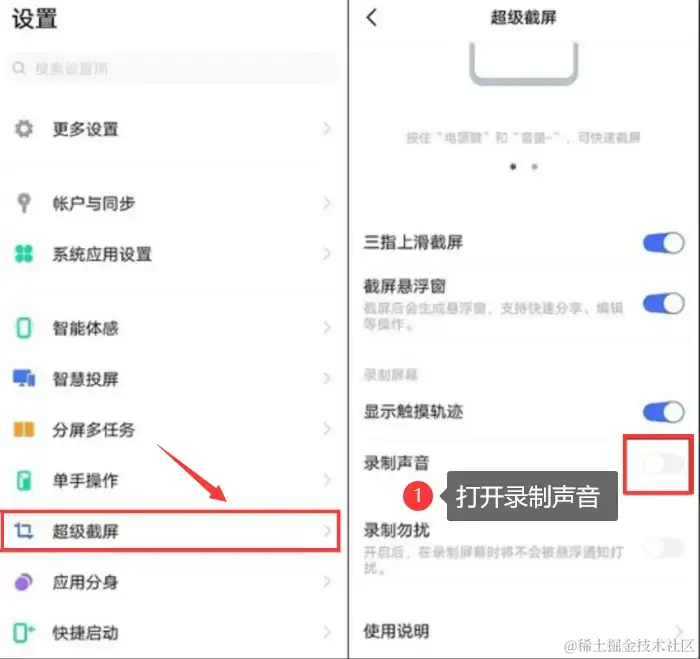Tap the orange 分屏多任务 icon
700x659 pixels.
[x=24, y=430]
